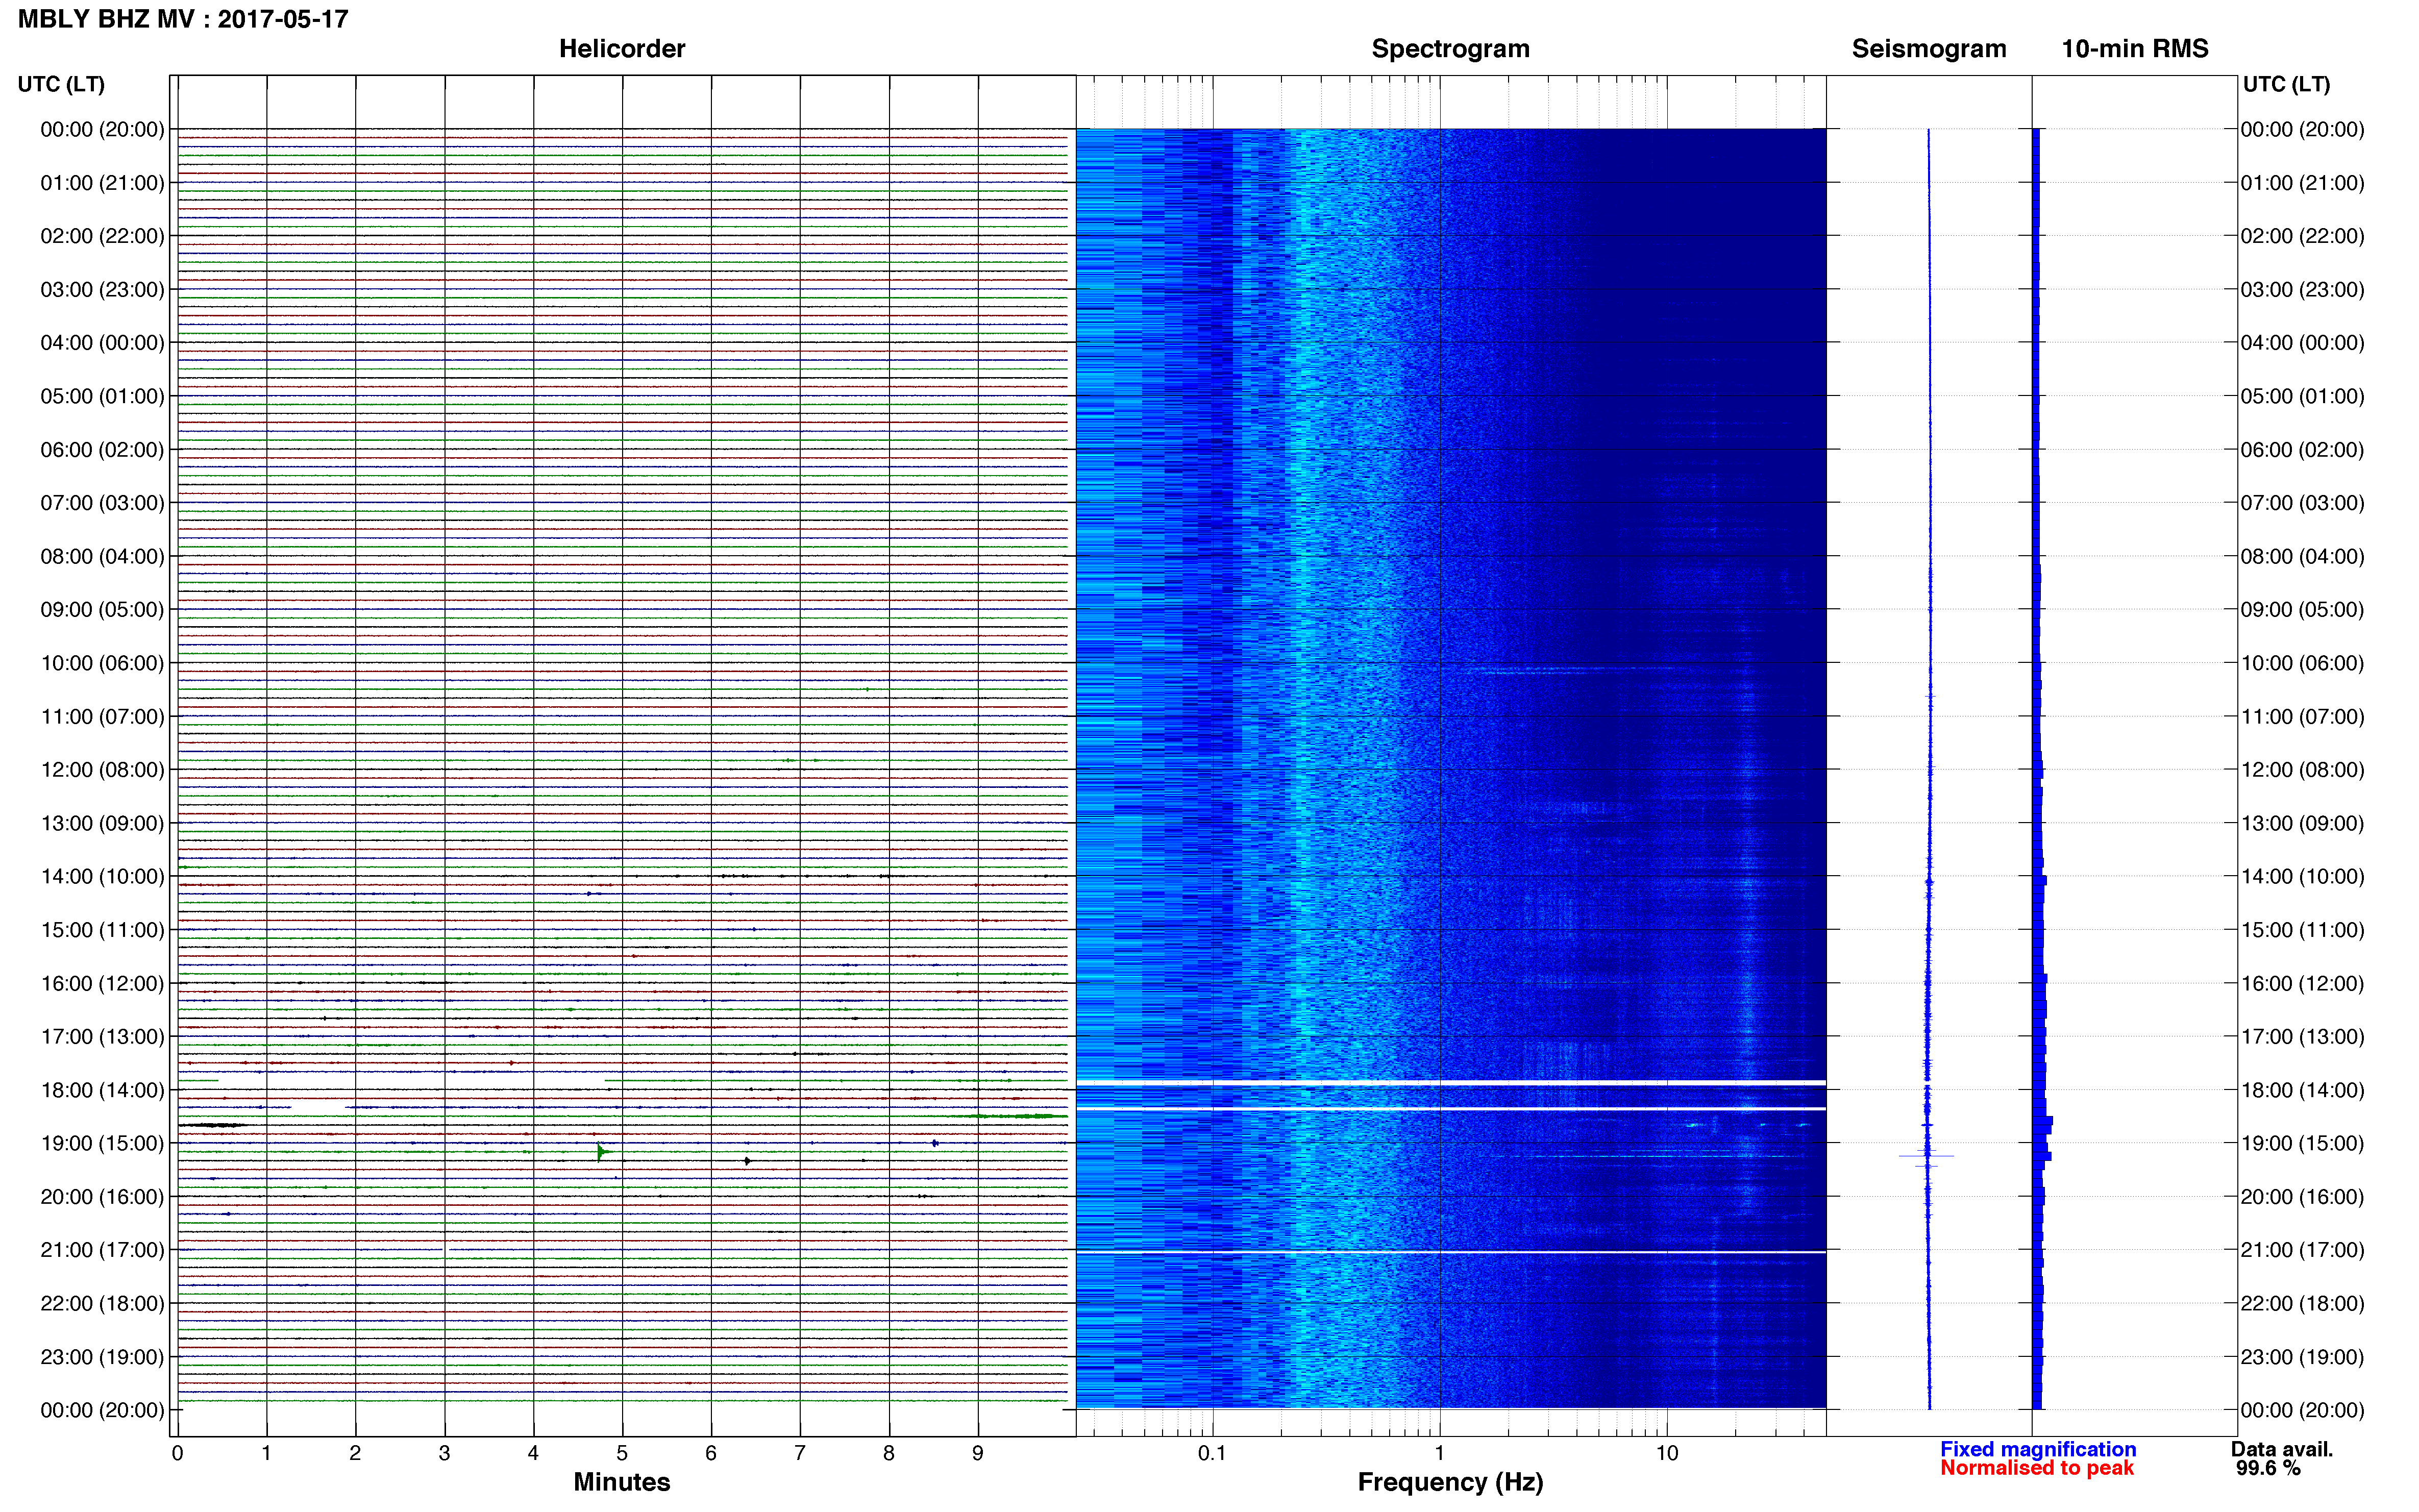Viewport: 2419px width, 1512px height.
Task: Click the left-axis label '16:00 (12:00)'
Action: [x=102, y=983]
